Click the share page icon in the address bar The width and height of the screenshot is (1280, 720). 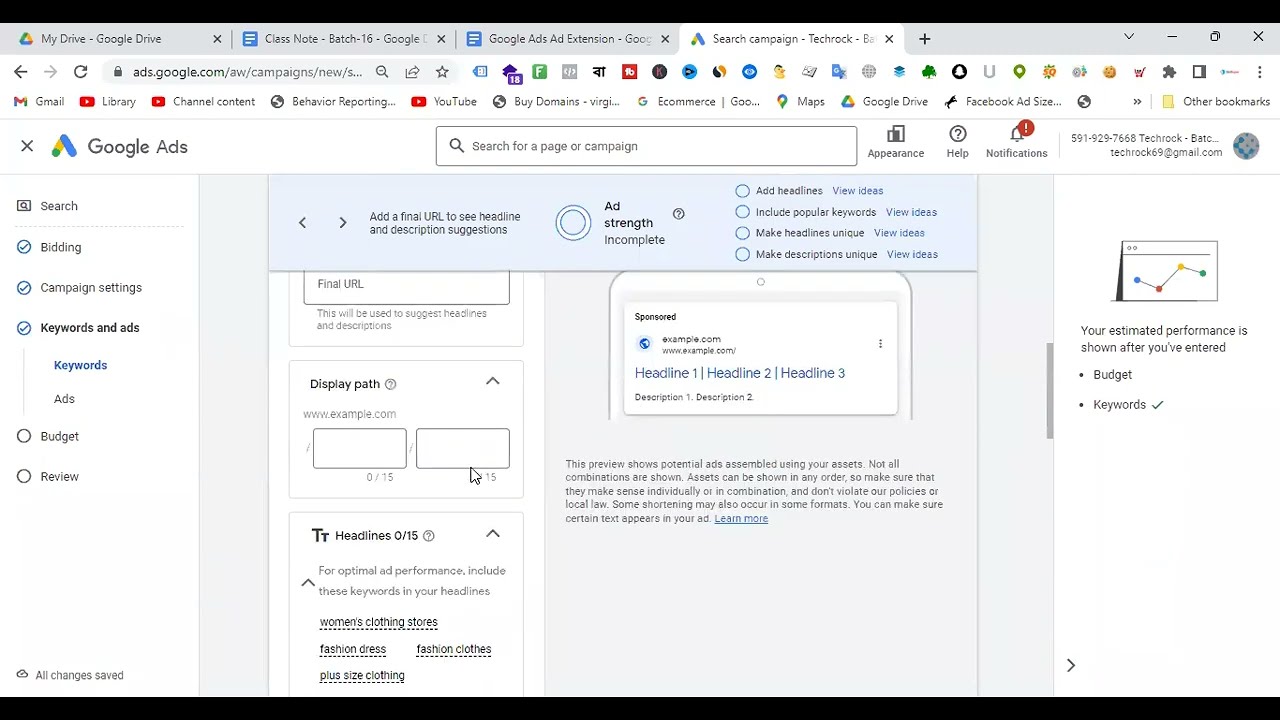[412, 72]
